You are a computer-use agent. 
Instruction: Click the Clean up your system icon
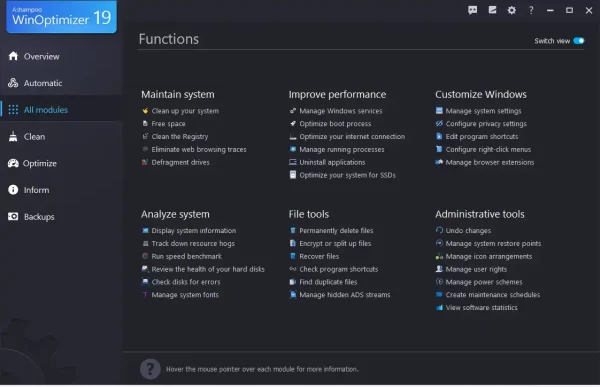145,111
